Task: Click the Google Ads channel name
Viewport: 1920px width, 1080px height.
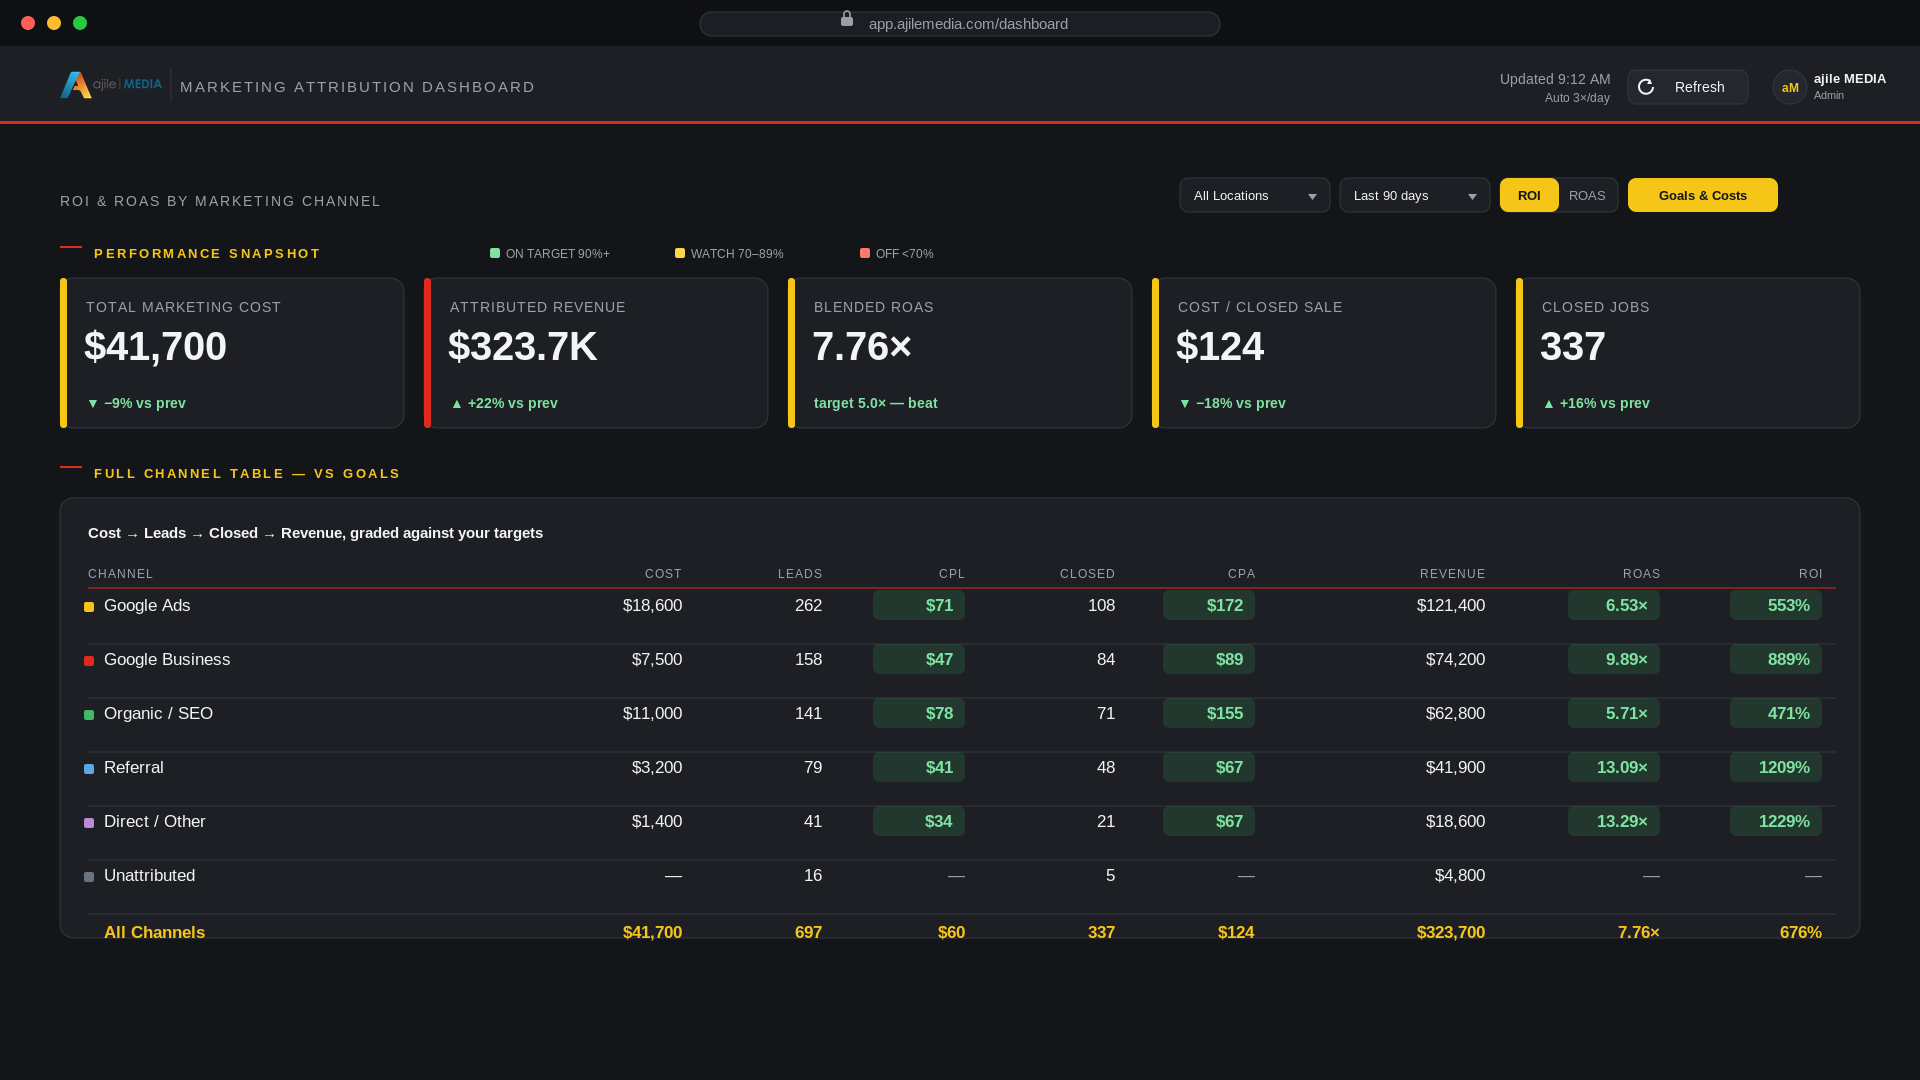Action: (x=147, y=605)
